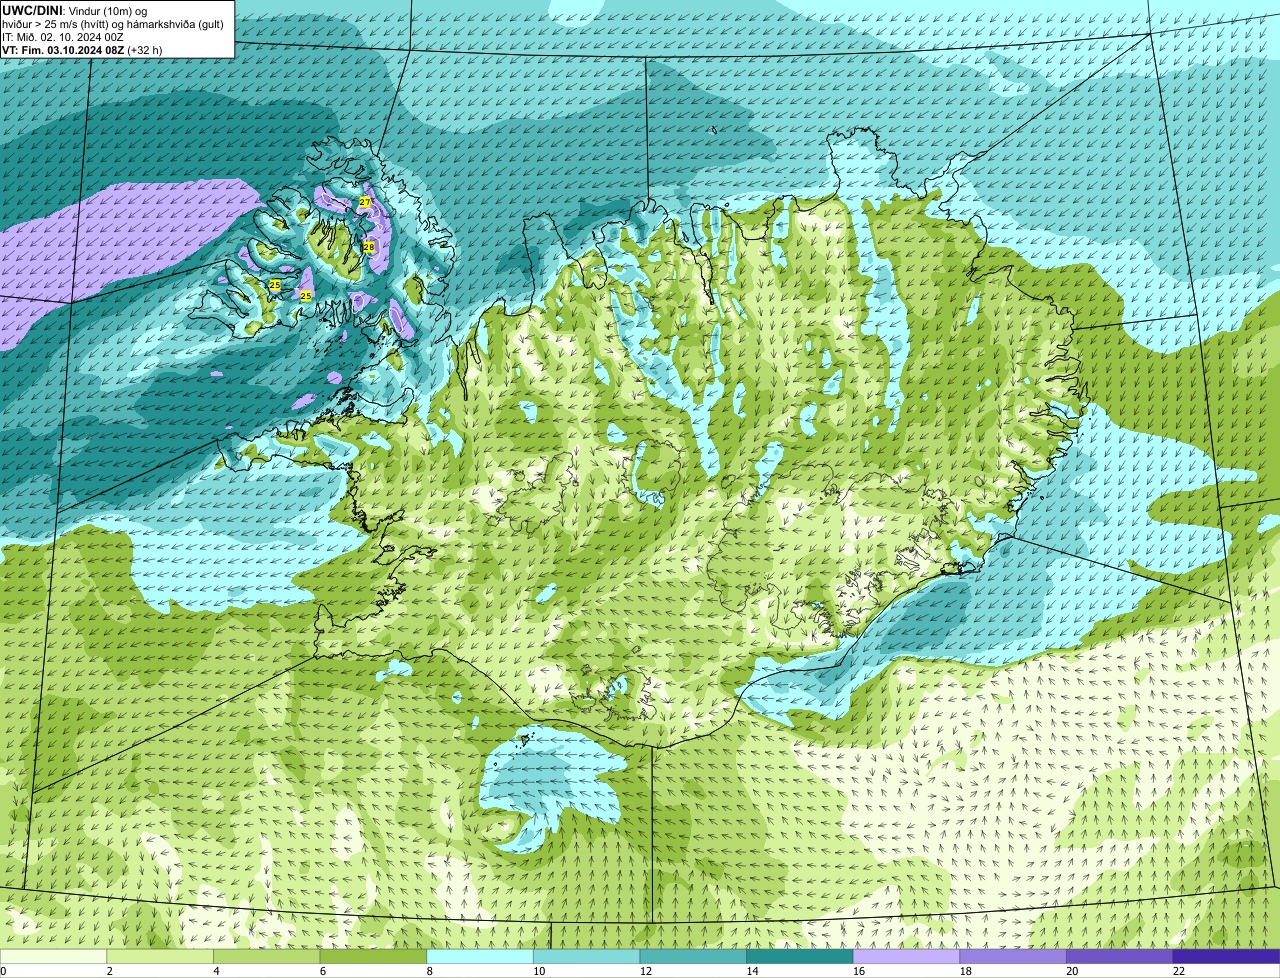Viewport: 1280px width, 978px height.
Task: Select the 14–16 m/s dark teal legend swatch
Action: [x=799, y=957]
